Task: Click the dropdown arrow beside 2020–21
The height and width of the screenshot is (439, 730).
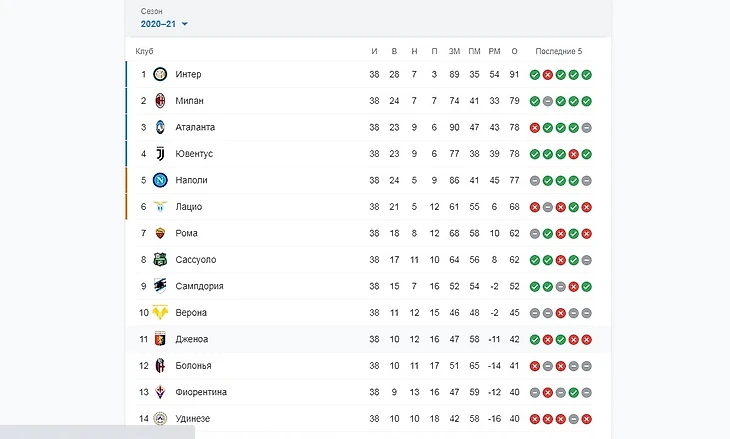Action: coord(185,24)
